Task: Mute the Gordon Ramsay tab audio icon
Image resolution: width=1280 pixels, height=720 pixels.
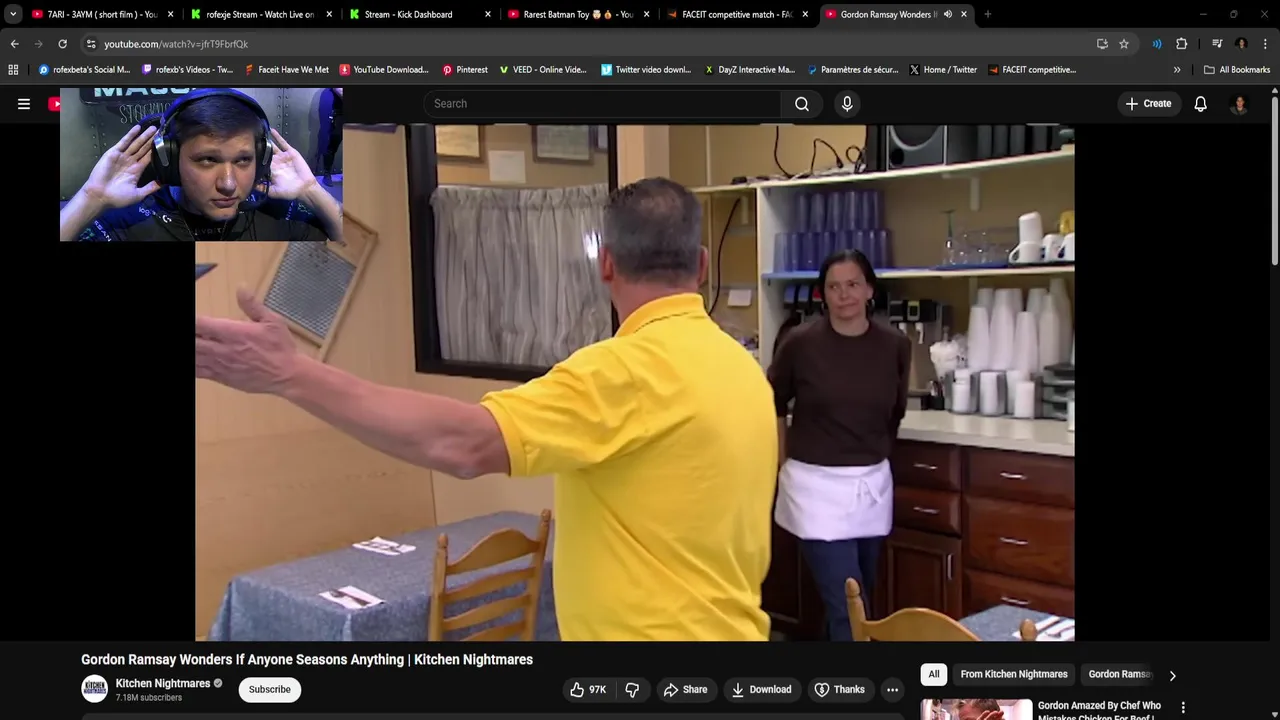Action: tap(947, 14)
